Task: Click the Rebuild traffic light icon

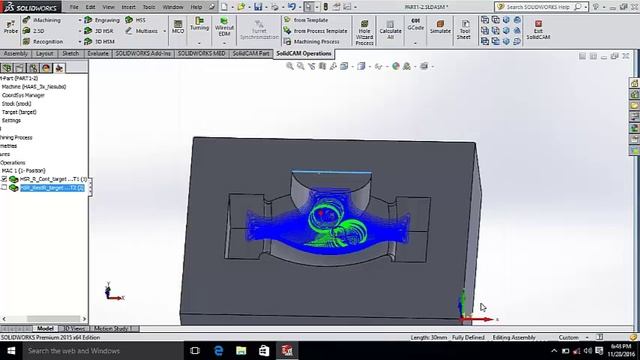Action: [x=326, y=7]
